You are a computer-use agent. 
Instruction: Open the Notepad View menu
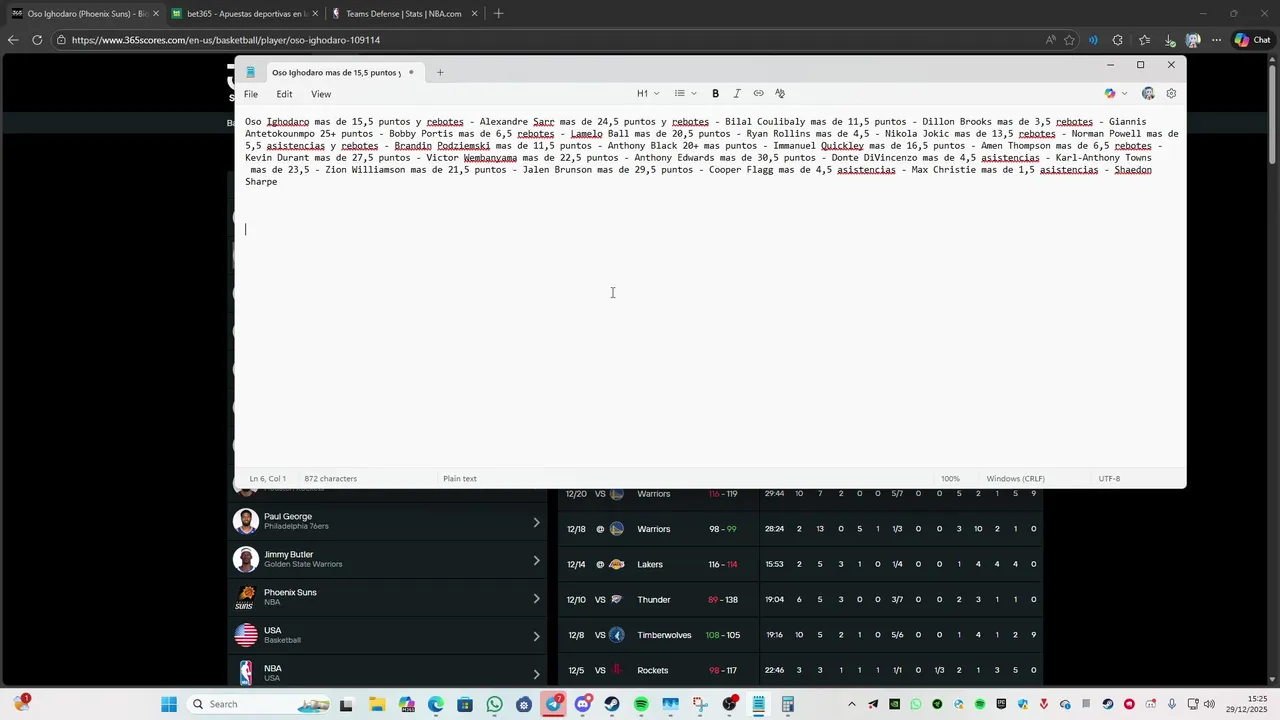(x=321, y=94)
